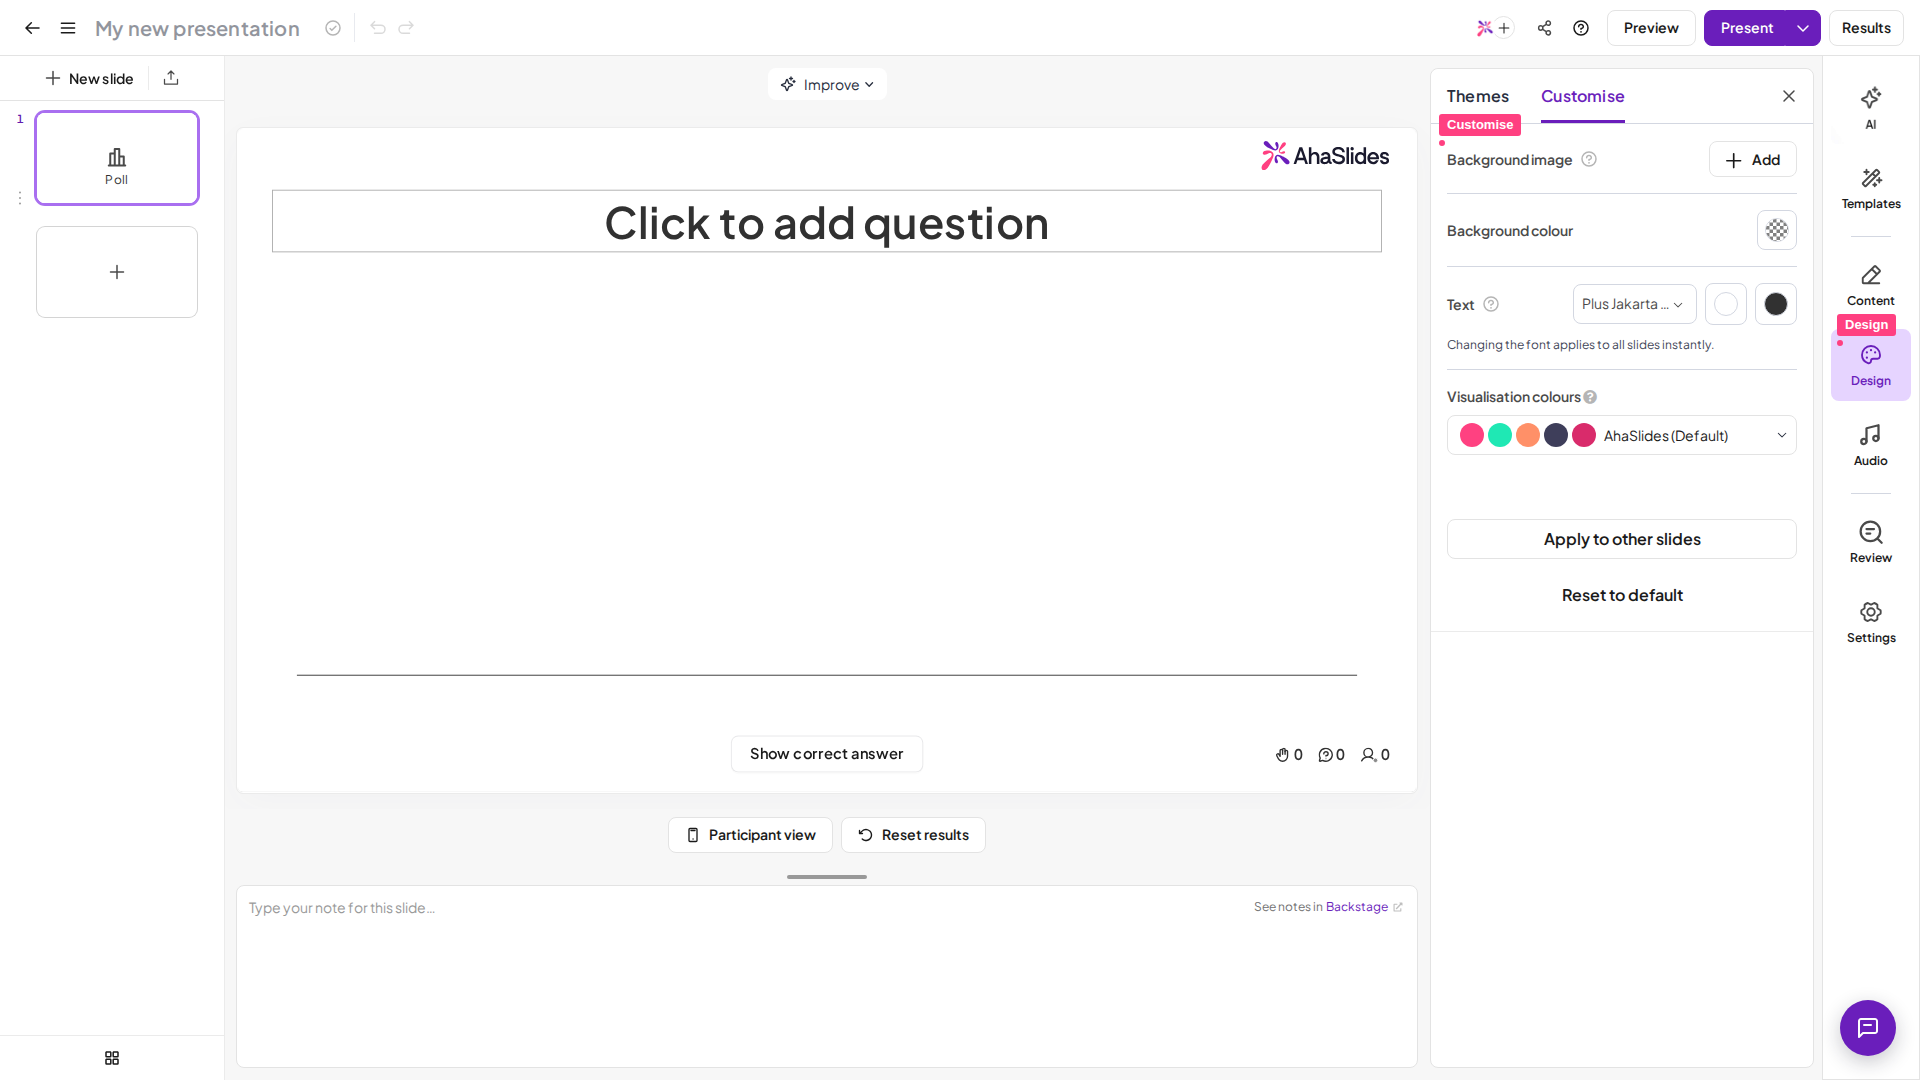Viewport: 1920px width, 1080px height.
Task: Go back using the left arrow icon
Action: point(32,28)
